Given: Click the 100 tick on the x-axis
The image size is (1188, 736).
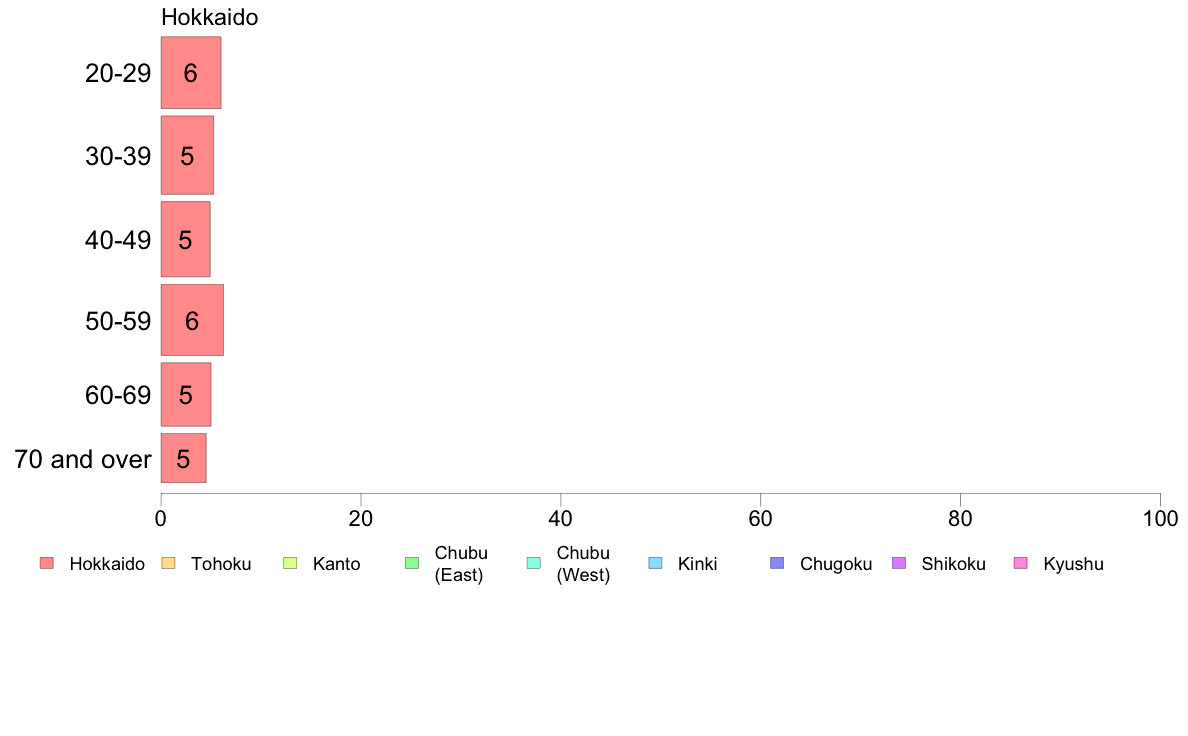Looking at the screenshot, I should coord(1160,518).
